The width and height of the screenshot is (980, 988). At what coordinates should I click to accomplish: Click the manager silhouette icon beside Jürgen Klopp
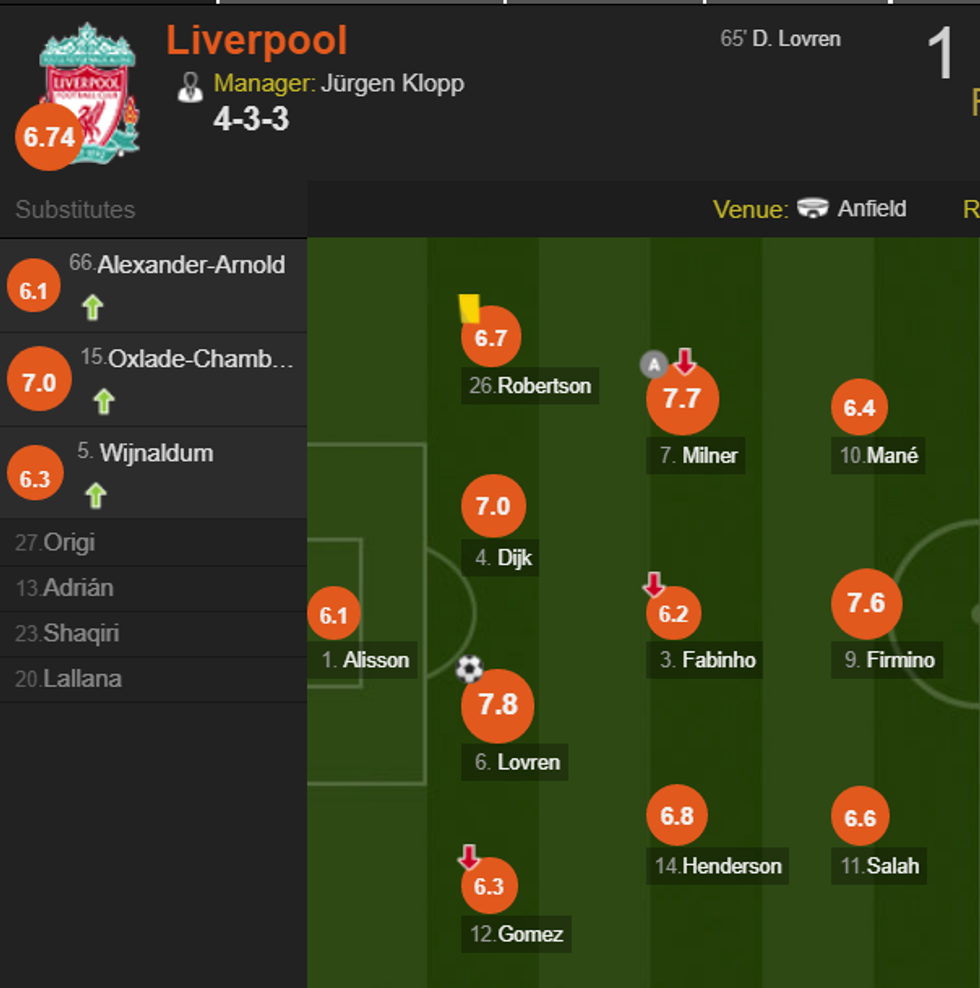click(193, 86)
